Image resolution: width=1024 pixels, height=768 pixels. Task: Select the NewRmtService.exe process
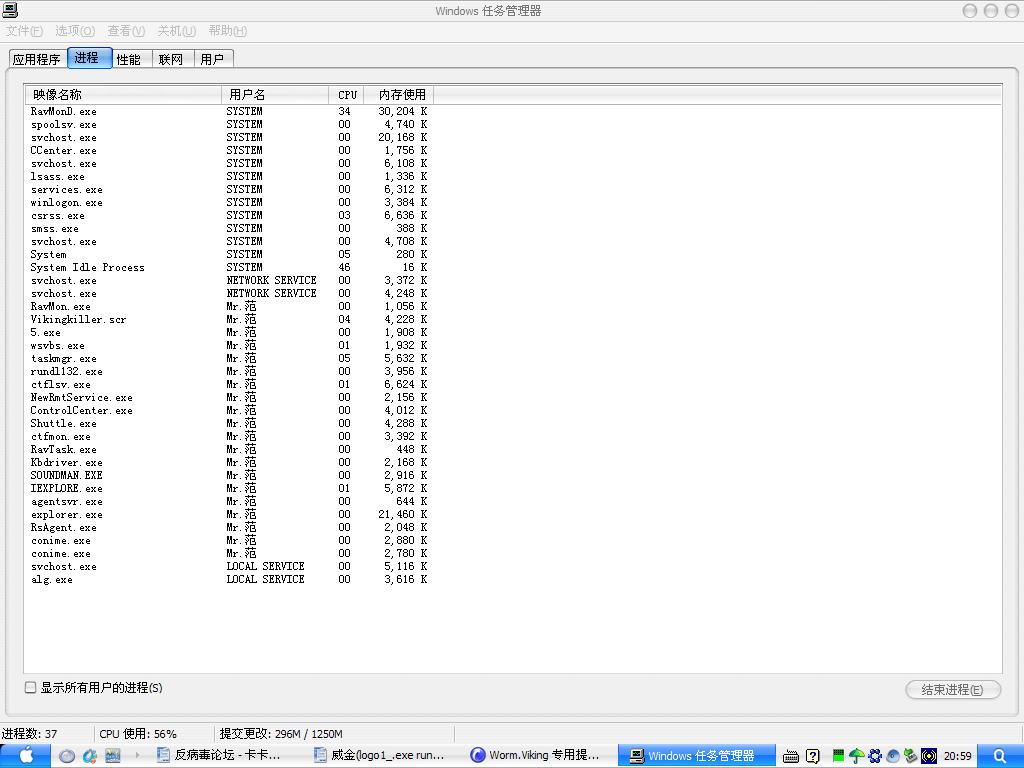229,398
